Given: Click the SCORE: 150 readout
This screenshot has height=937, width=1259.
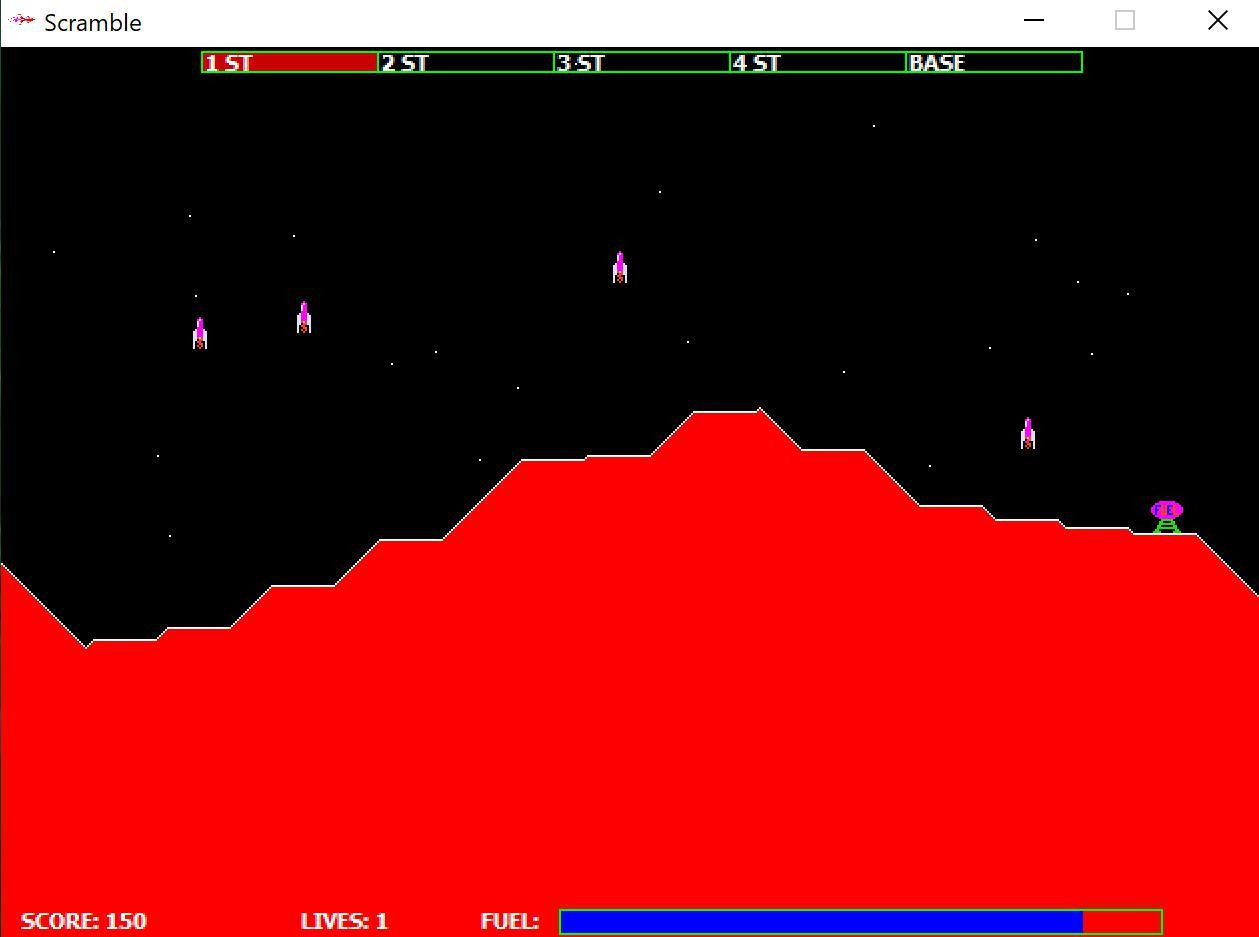Looking at the screenshot, I should pos(84,921).
